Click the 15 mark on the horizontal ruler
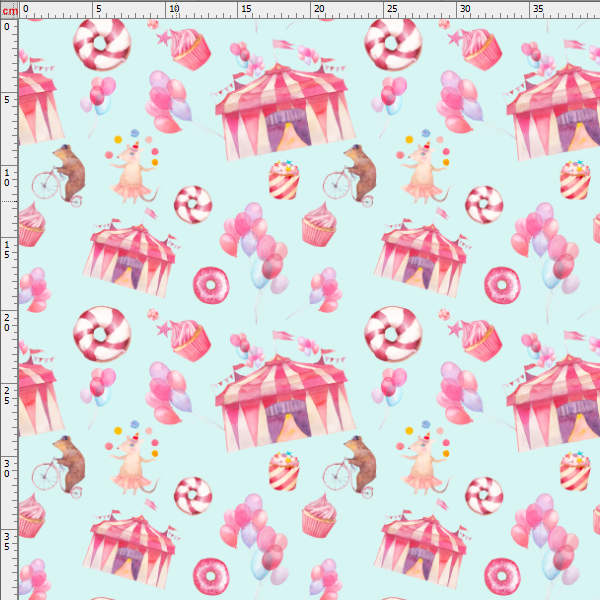Image resolution: width=600 pixels, height=600 pixels. (246, 8)
